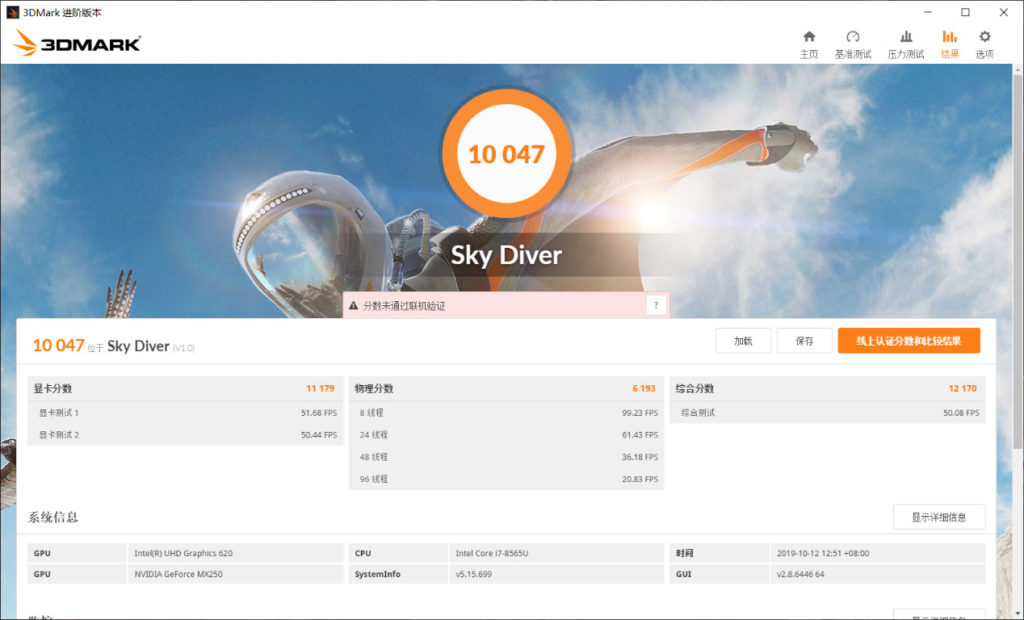Viewport: 1024px width, 620px height.
Task: Click the Intel(R) UHD Graphics 620 entry
Action: (183, 553)
